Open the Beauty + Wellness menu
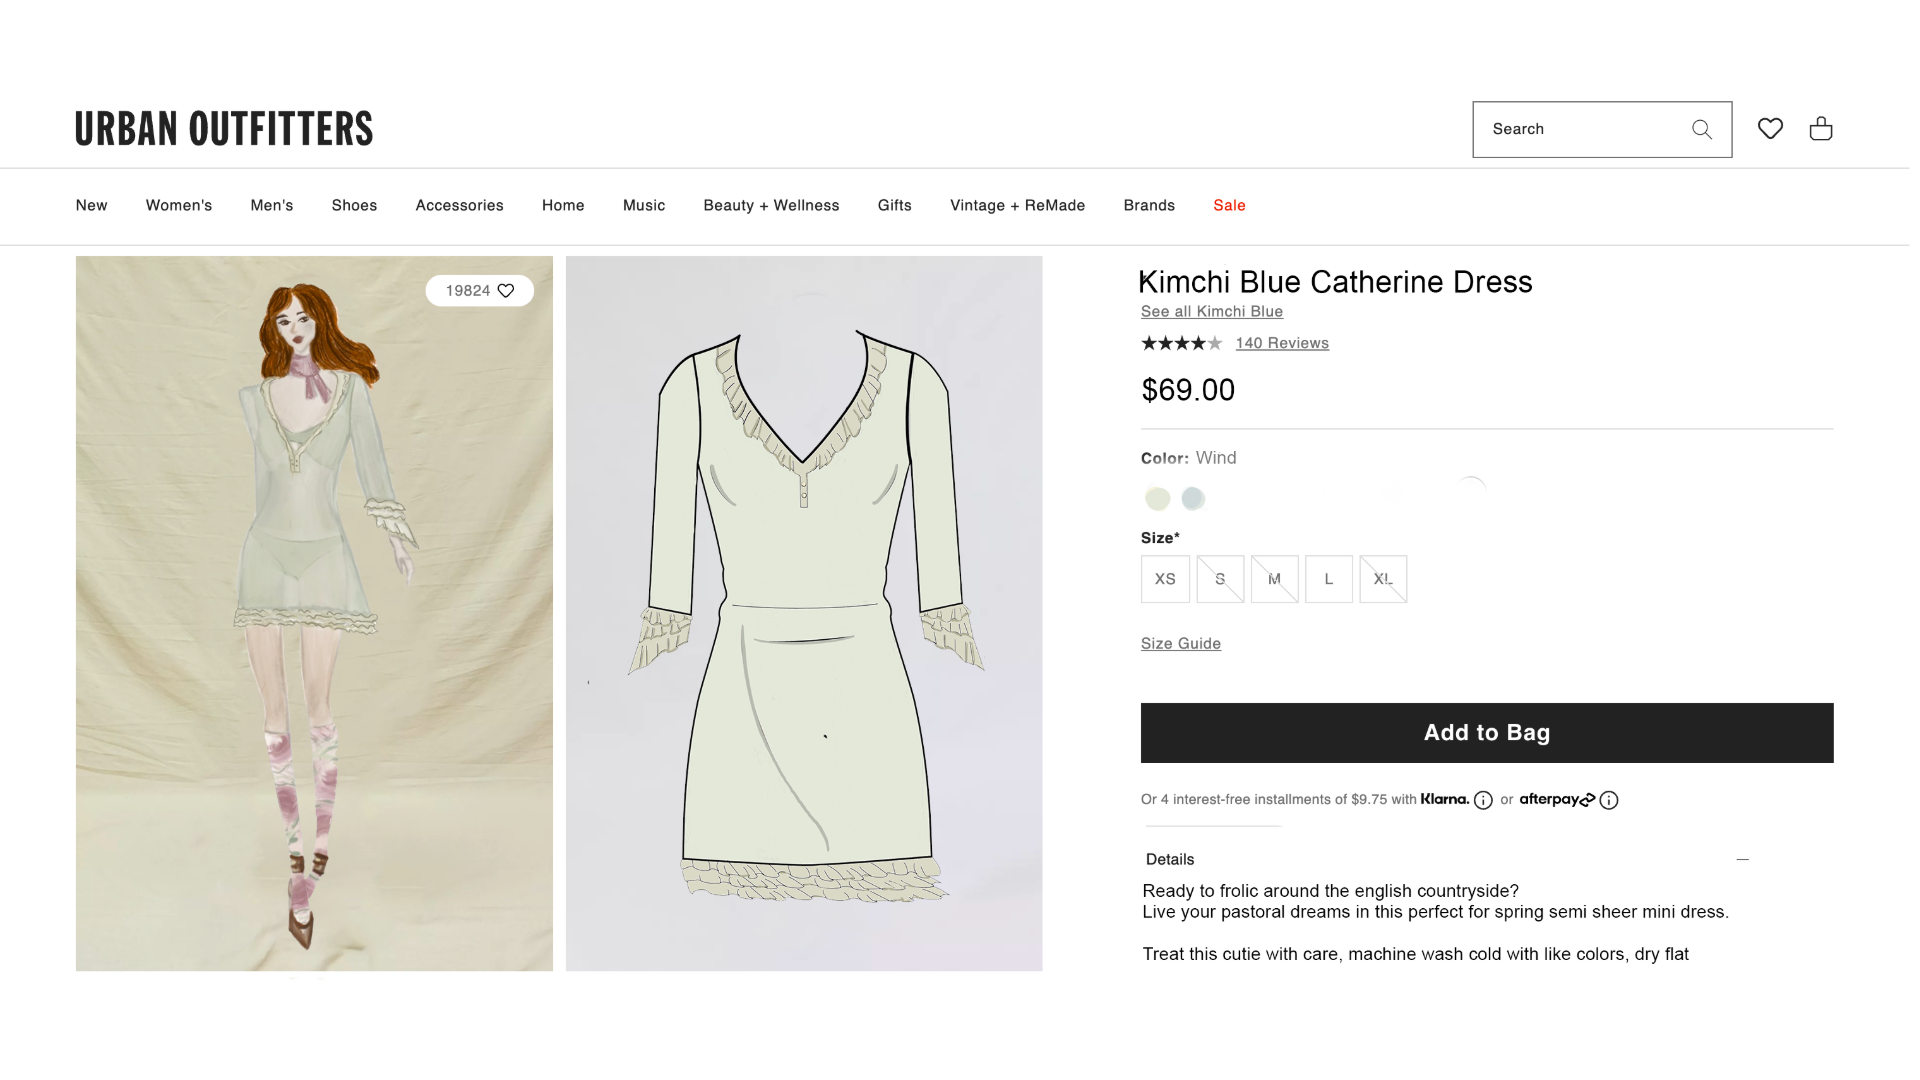 coord(771,205)
